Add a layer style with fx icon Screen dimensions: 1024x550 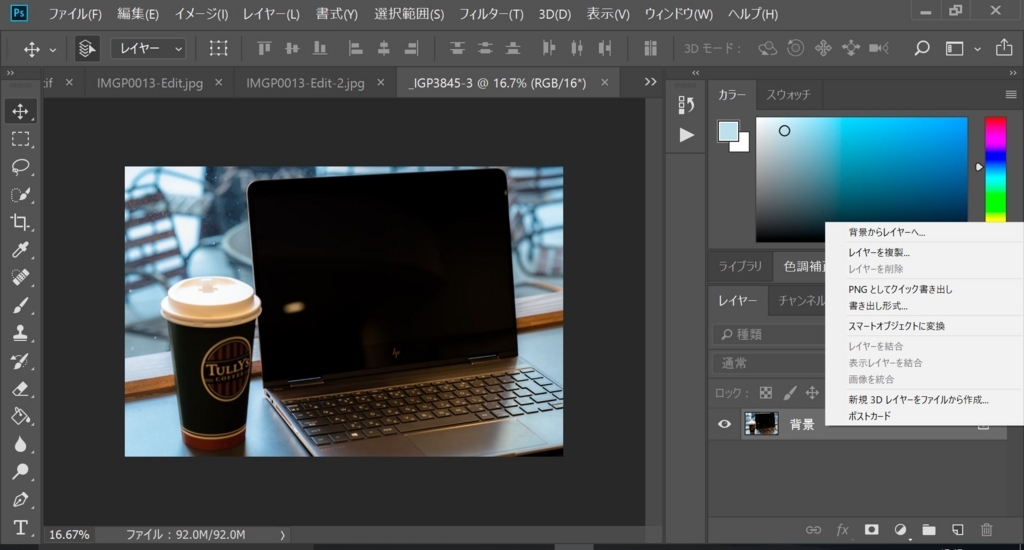(x=842, y=530)
